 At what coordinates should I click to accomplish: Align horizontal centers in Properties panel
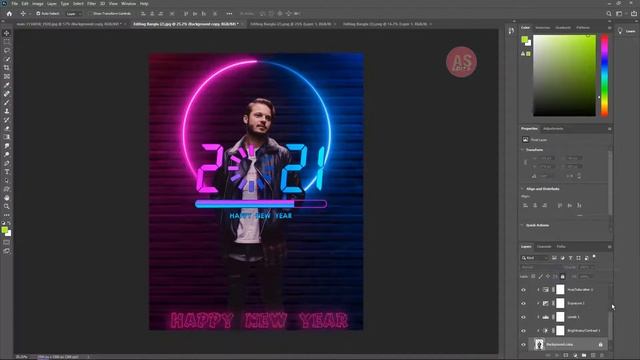535,205
